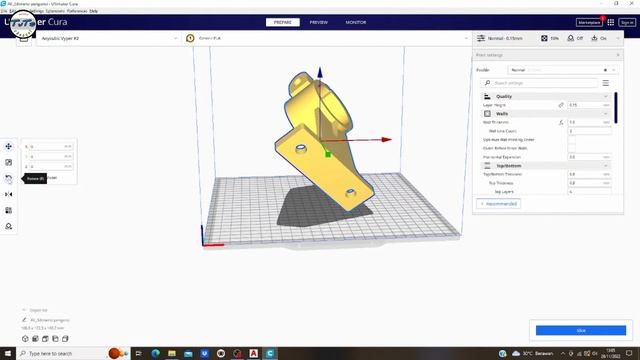Click the support Off icon
The image size is (640, 360).
571,38
